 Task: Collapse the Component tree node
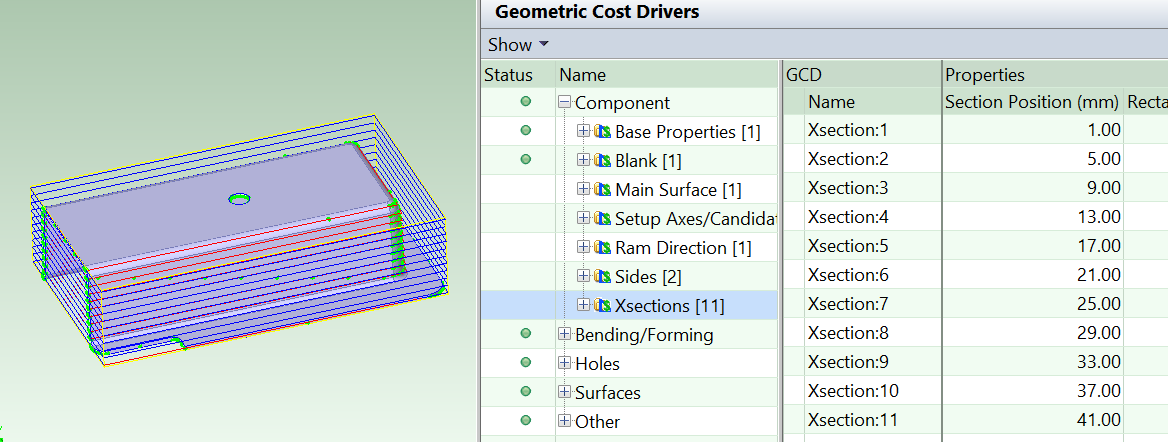[x=565, y=103]
